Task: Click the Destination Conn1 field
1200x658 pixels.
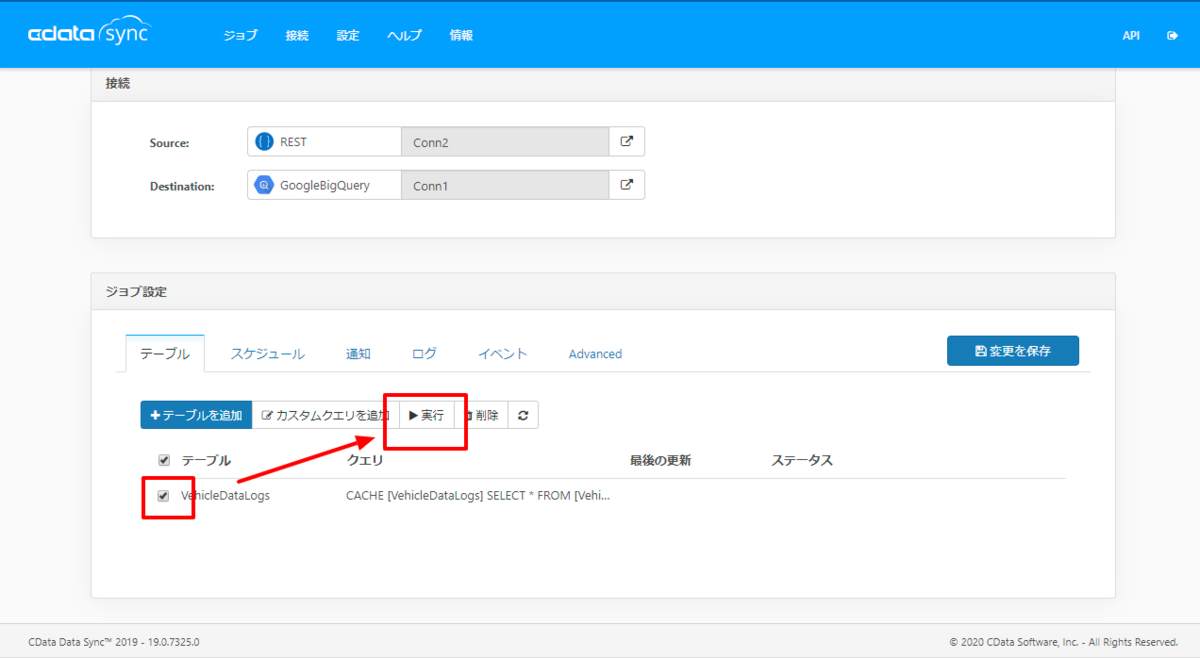Action: 505,185
